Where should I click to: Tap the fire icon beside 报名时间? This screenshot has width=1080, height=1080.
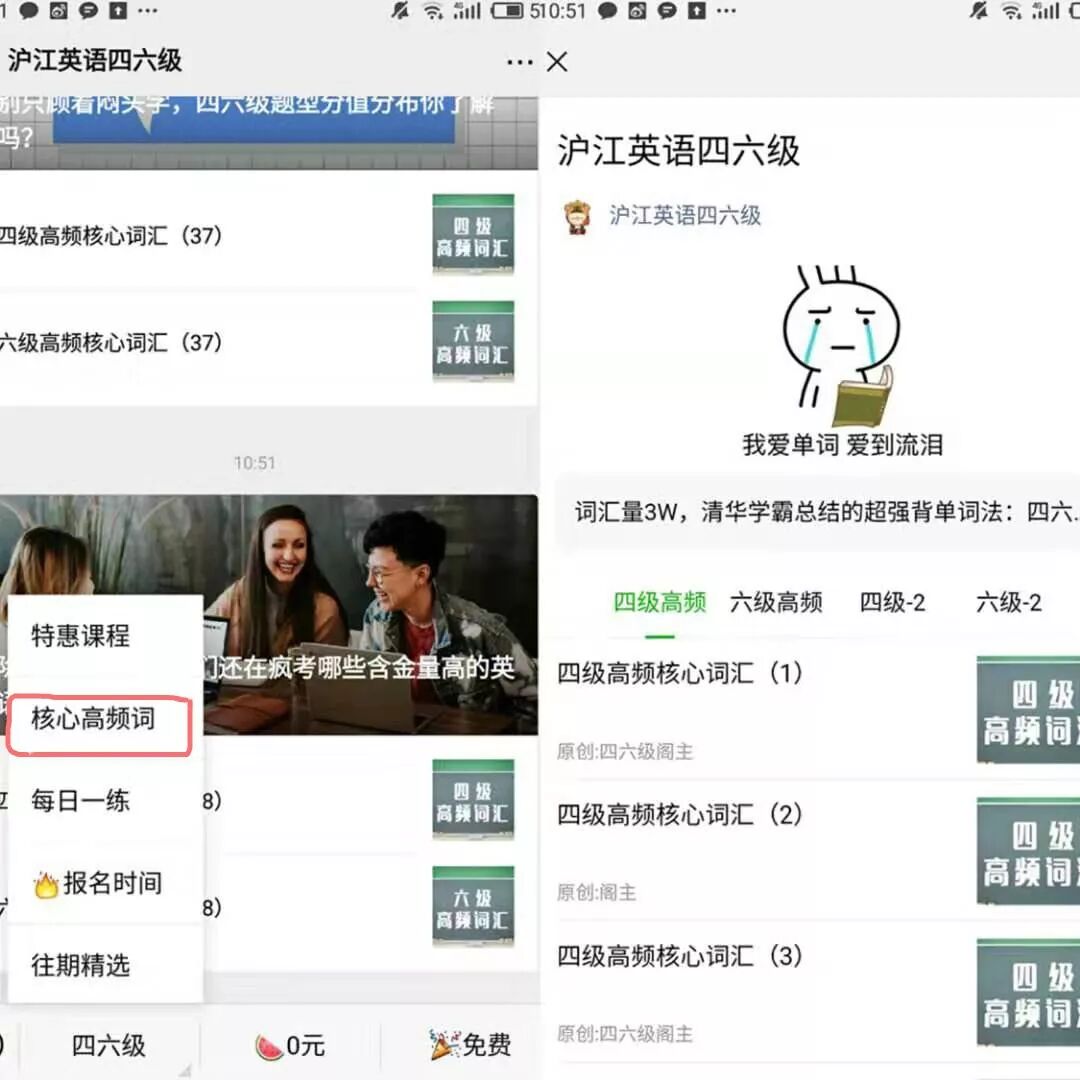point(45,884)
